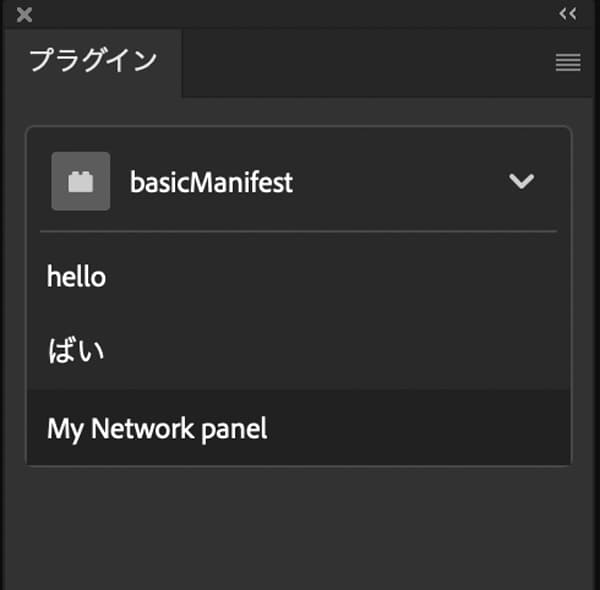Click the separator line under basicManifest header

298,232
